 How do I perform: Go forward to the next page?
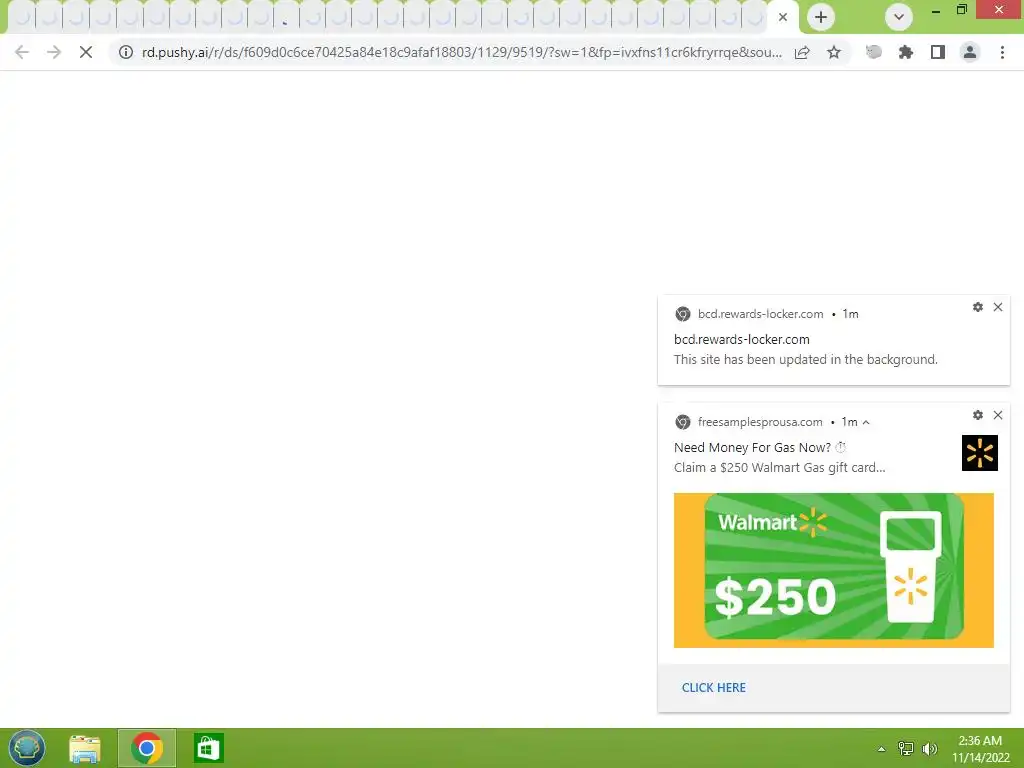(54, 52)
